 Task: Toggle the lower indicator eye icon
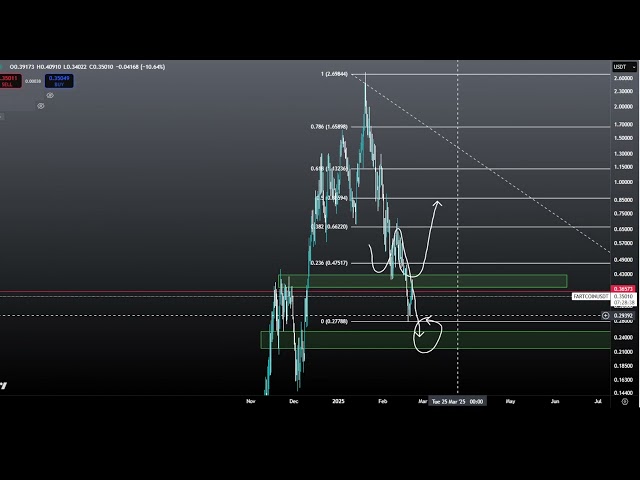click(x=38, y=106)
